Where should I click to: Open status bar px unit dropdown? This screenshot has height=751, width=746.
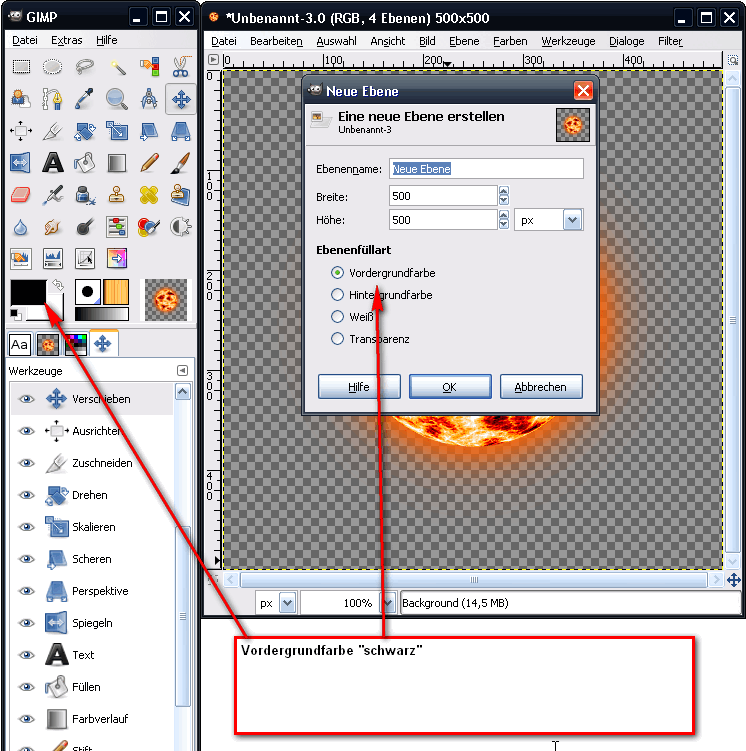tap(287, 603)
